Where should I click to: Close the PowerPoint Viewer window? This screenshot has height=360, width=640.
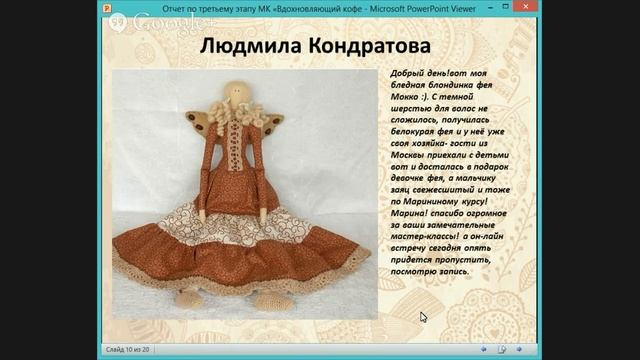tap(526, 7)
